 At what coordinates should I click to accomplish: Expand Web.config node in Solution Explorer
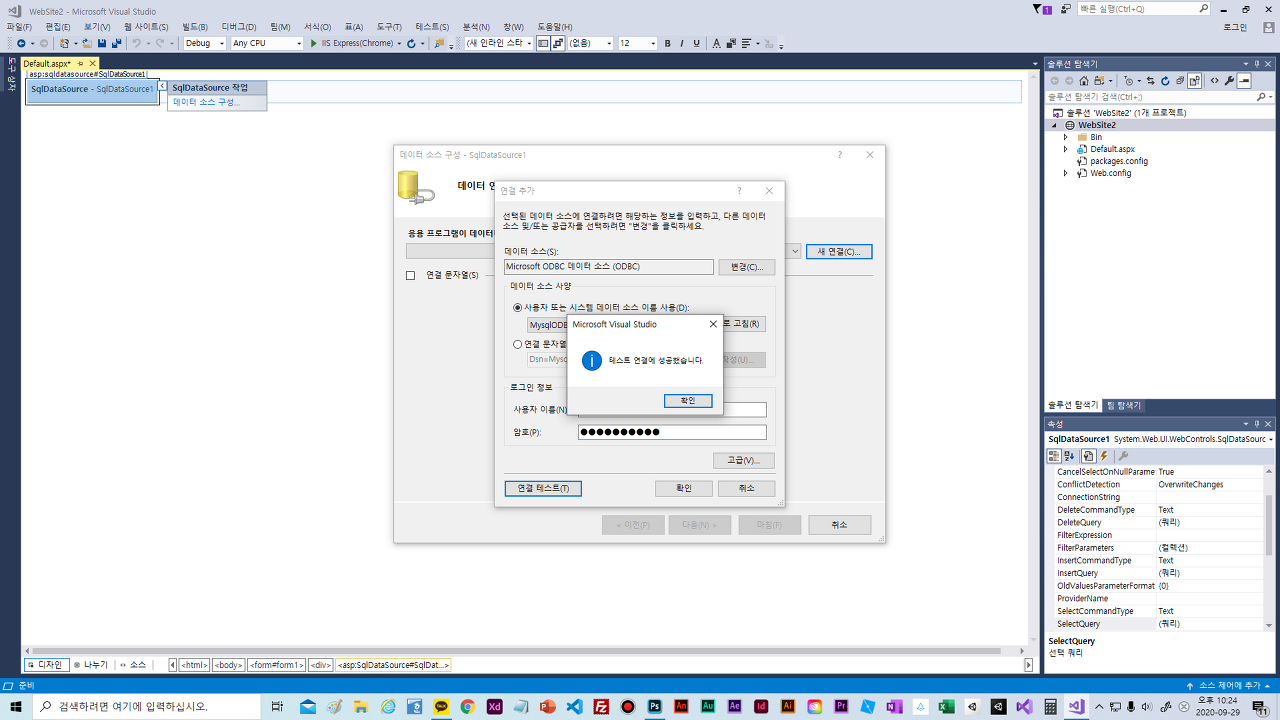point(1066,173)
